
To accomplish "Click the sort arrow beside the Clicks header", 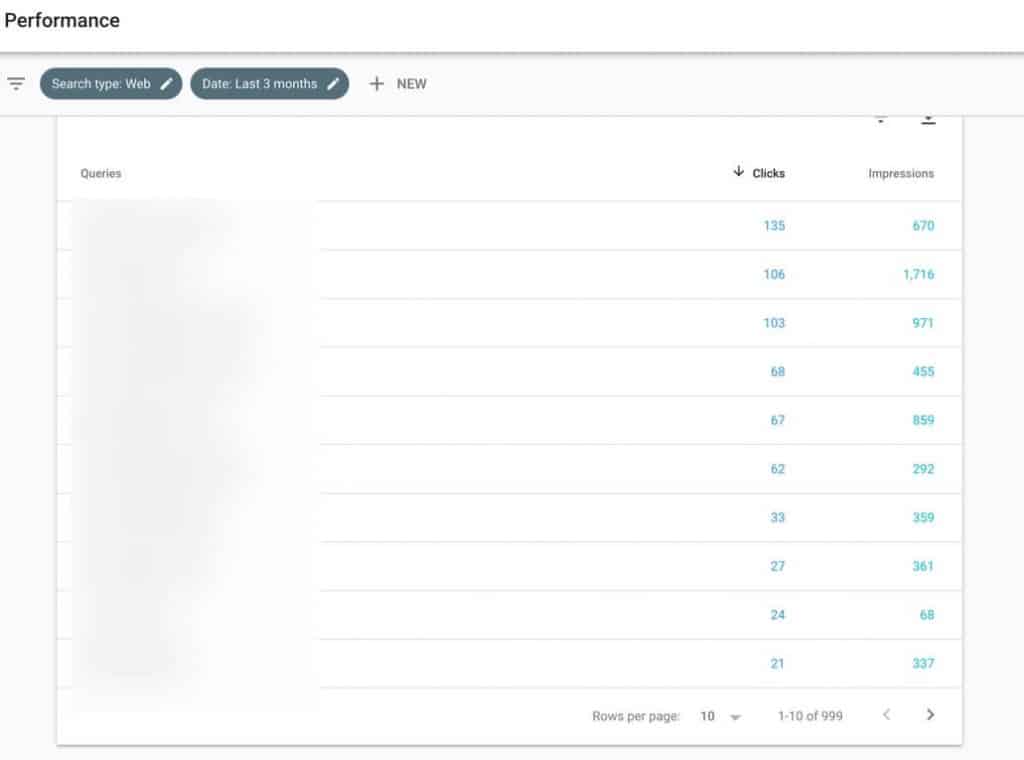I will click(x=739, y=172).
